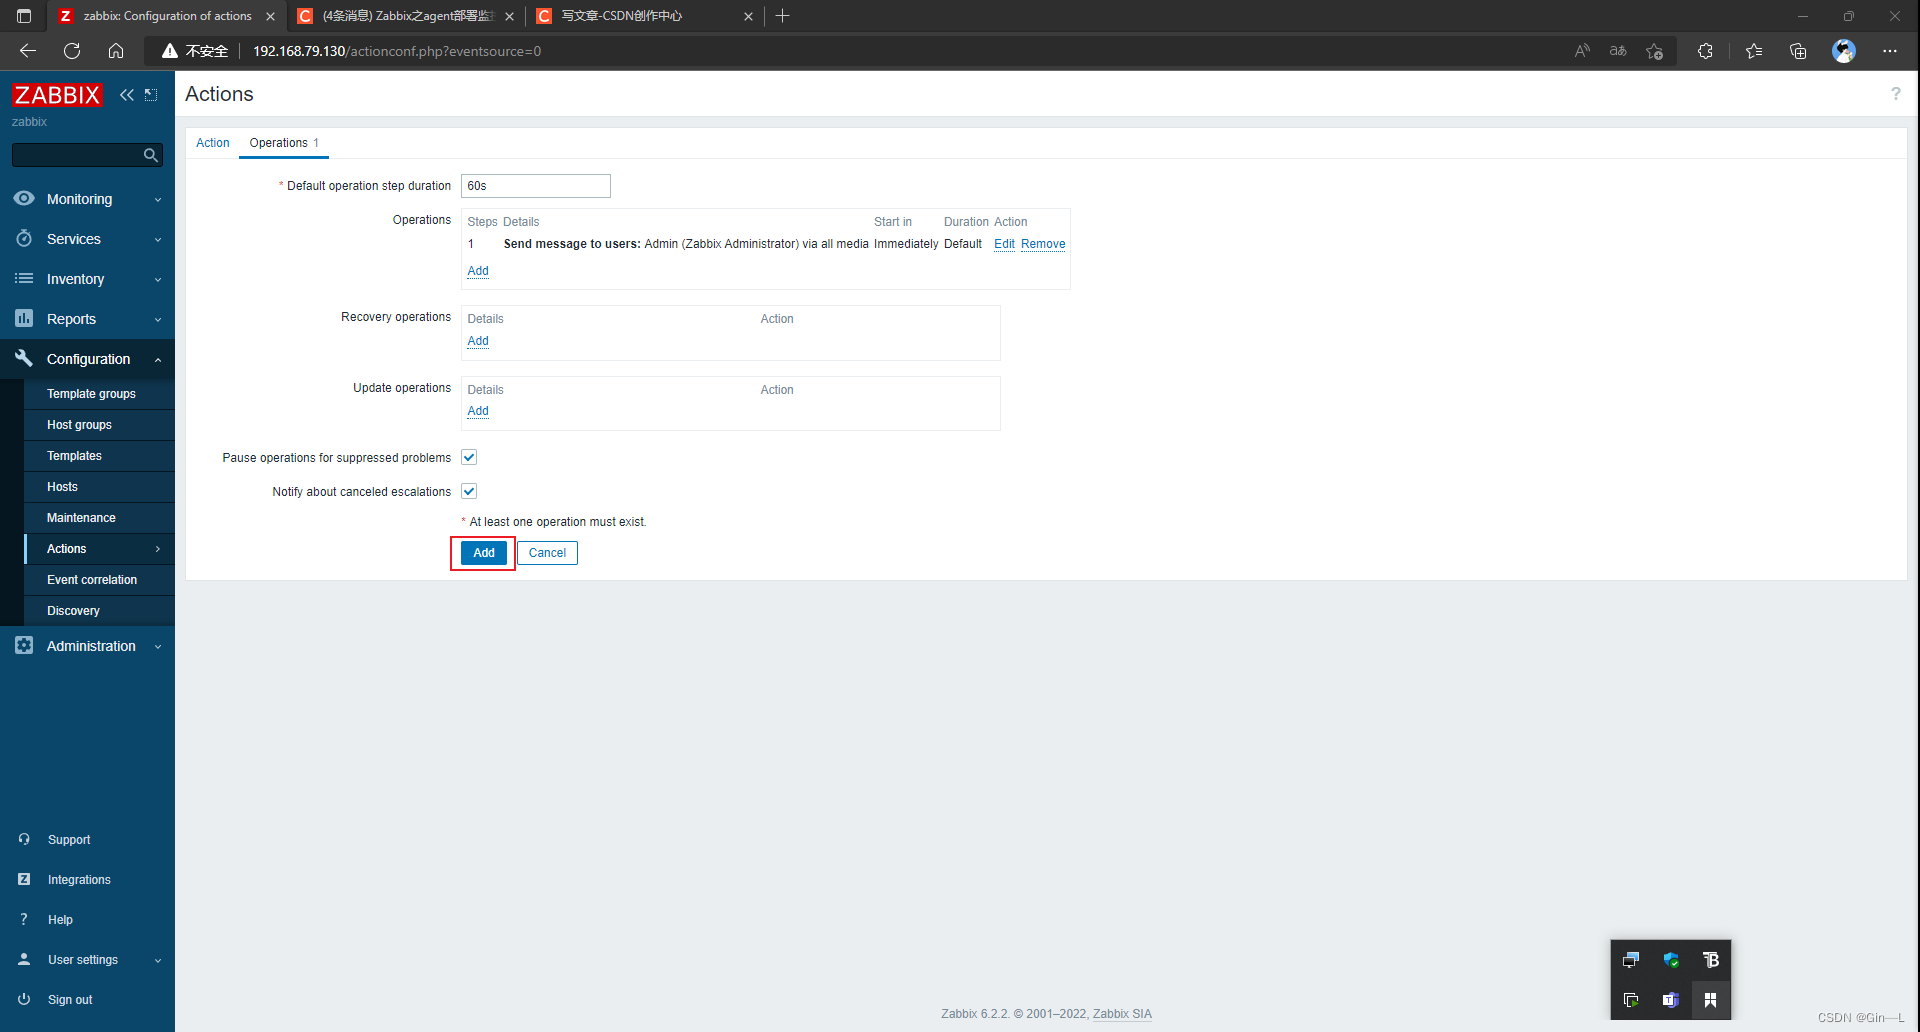1920x1032 pixels.
Task: Add an update operation
Action: [x=478, y=411]
